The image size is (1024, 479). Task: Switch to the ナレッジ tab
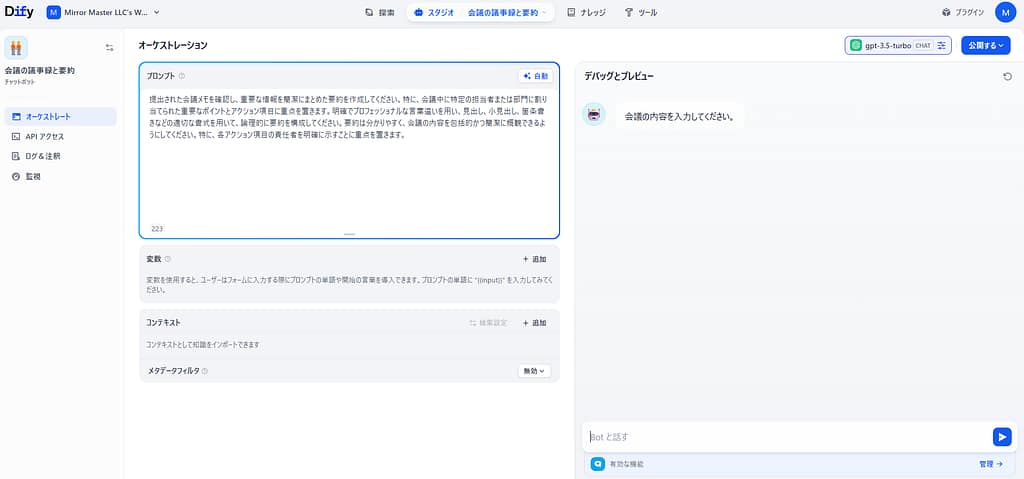(x=585, y=13)
